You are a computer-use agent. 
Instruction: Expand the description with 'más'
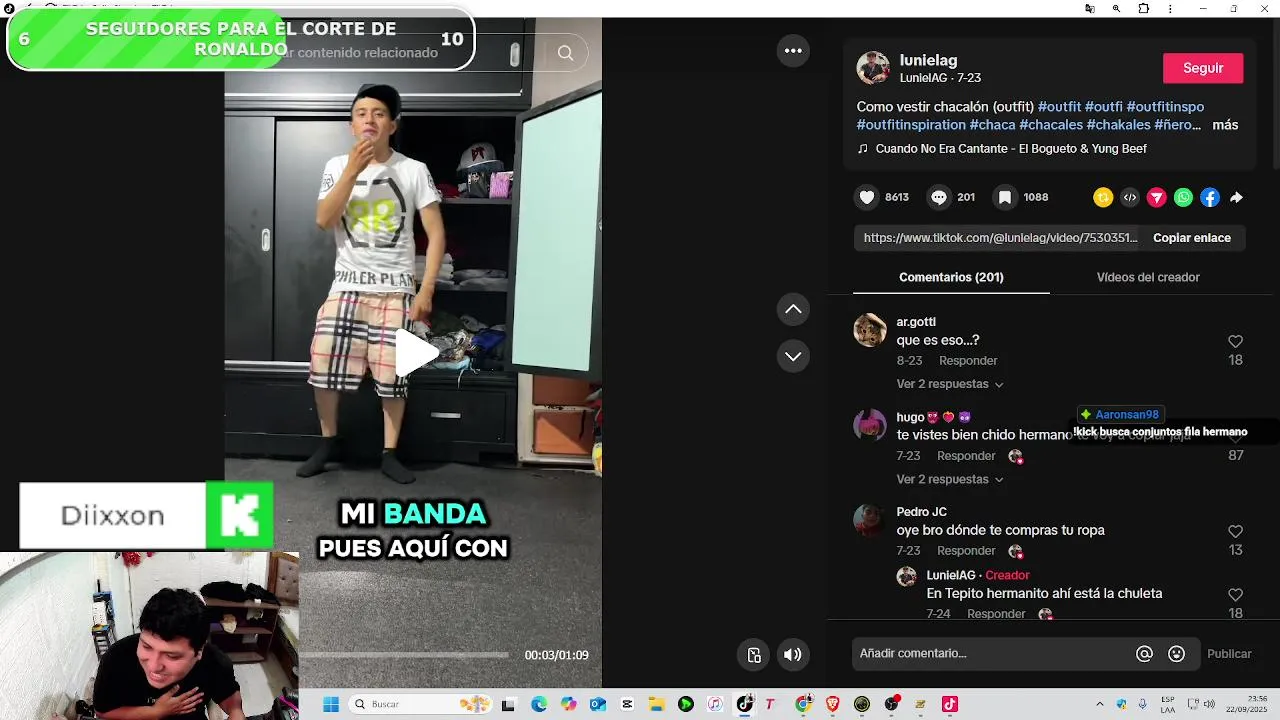[x=1225, y=125]
